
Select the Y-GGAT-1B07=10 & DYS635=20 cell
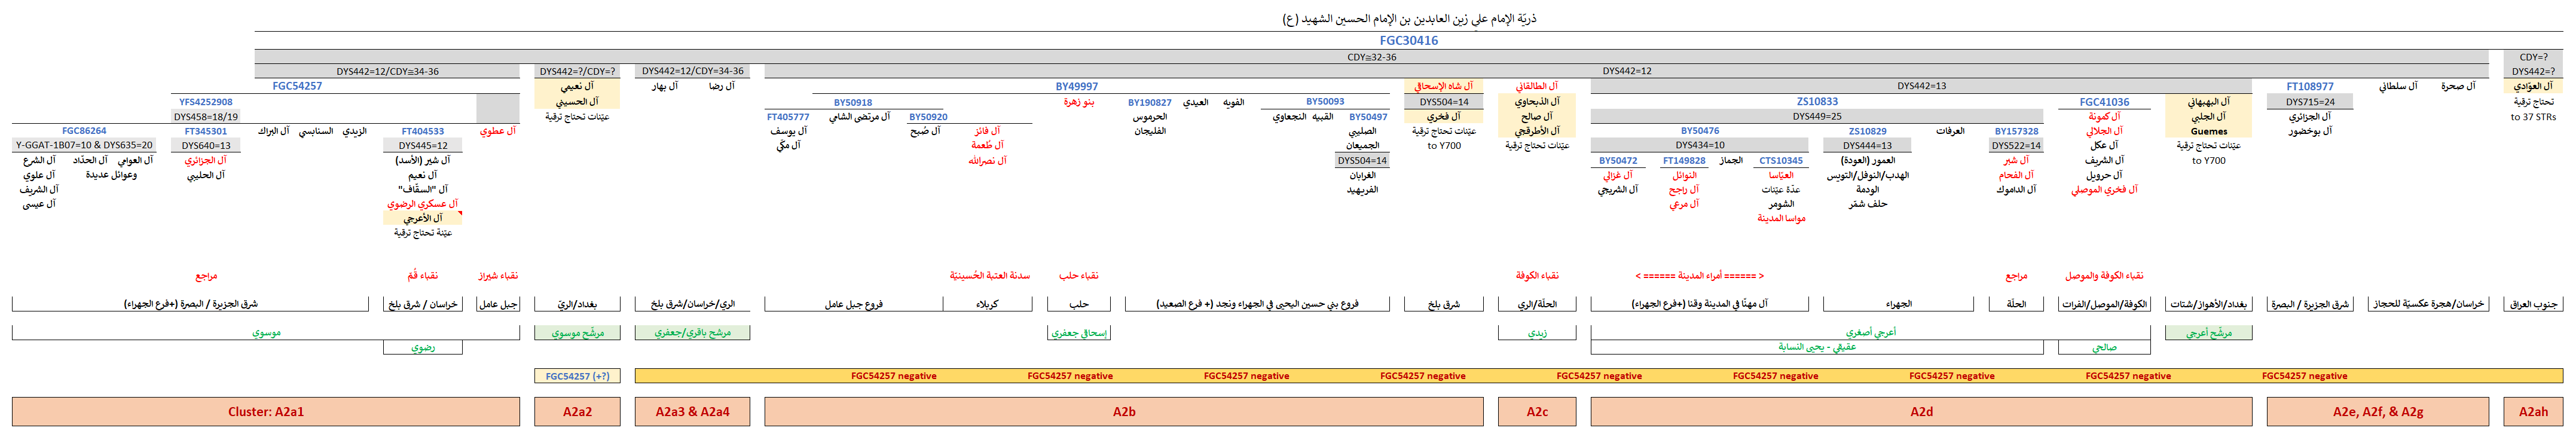pyautogui.click(x=84, y=146)
